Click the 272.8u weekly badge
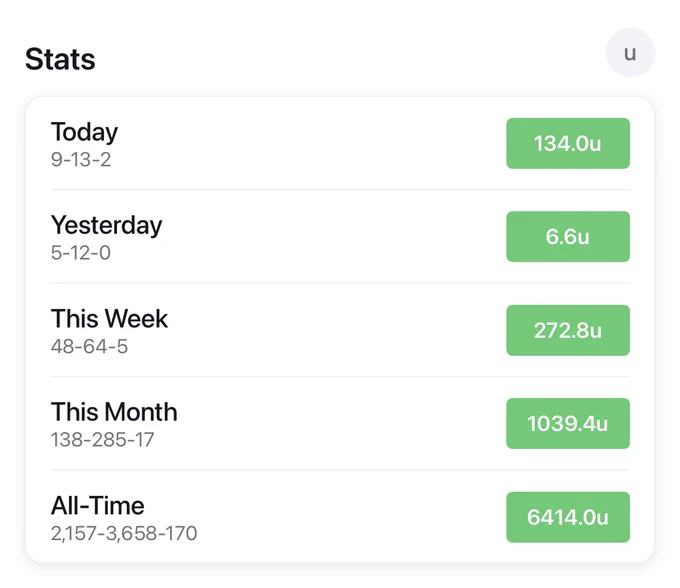This screenshot has height=588, width=680. (x=568, y=330)
